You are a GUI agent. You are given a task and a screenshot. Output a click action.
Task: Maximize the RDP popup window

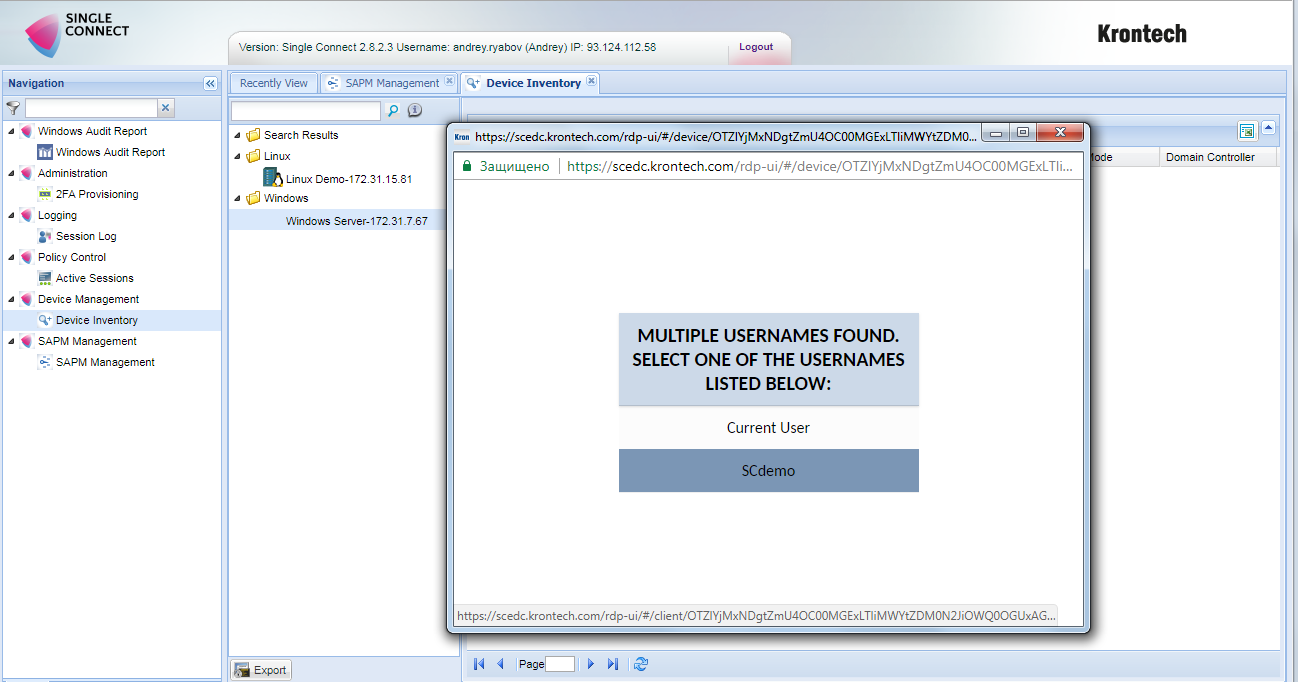[1022, 132]
